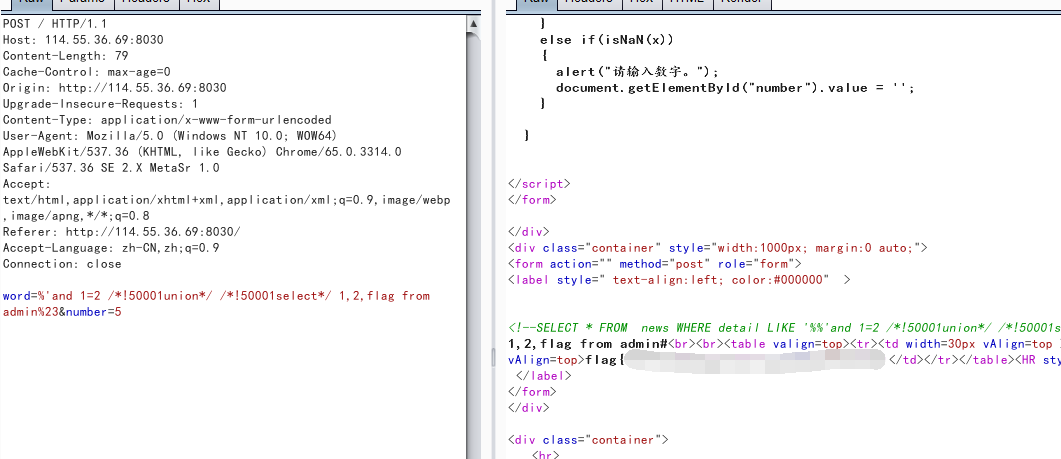This screenshot has height=459, width=1061.
Task: Click the "word=%'and 1=2" payload line
Action: 216,296
